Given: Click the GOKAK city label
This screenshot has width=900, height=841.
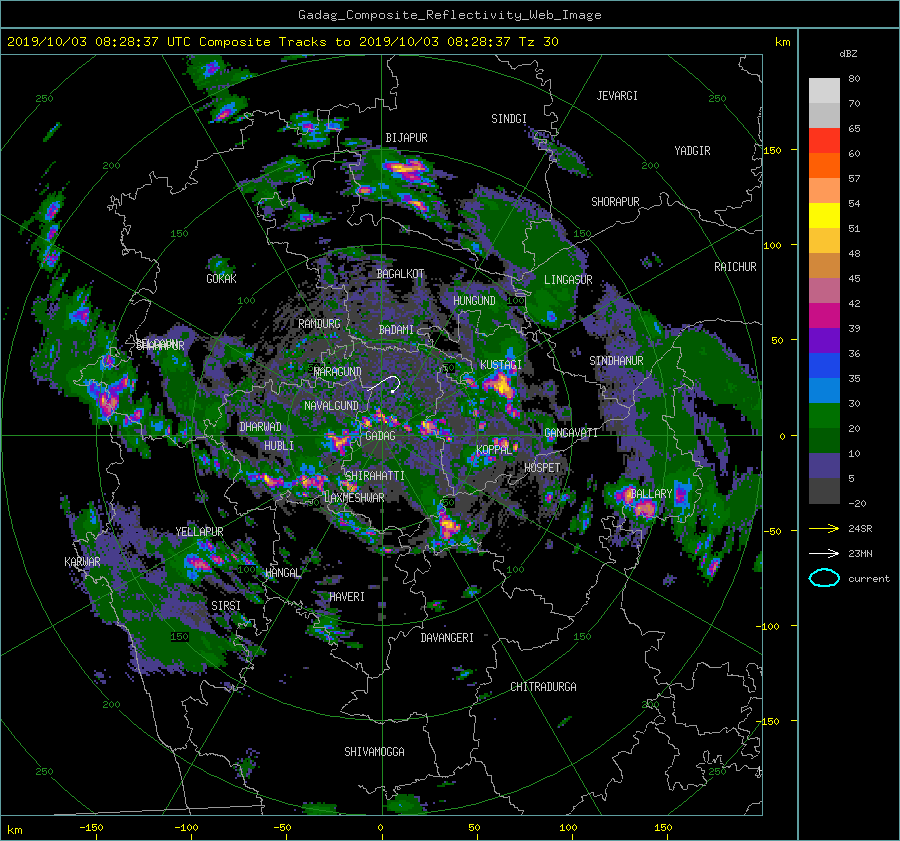Looking at the screenshot, I should click(221, 278).
